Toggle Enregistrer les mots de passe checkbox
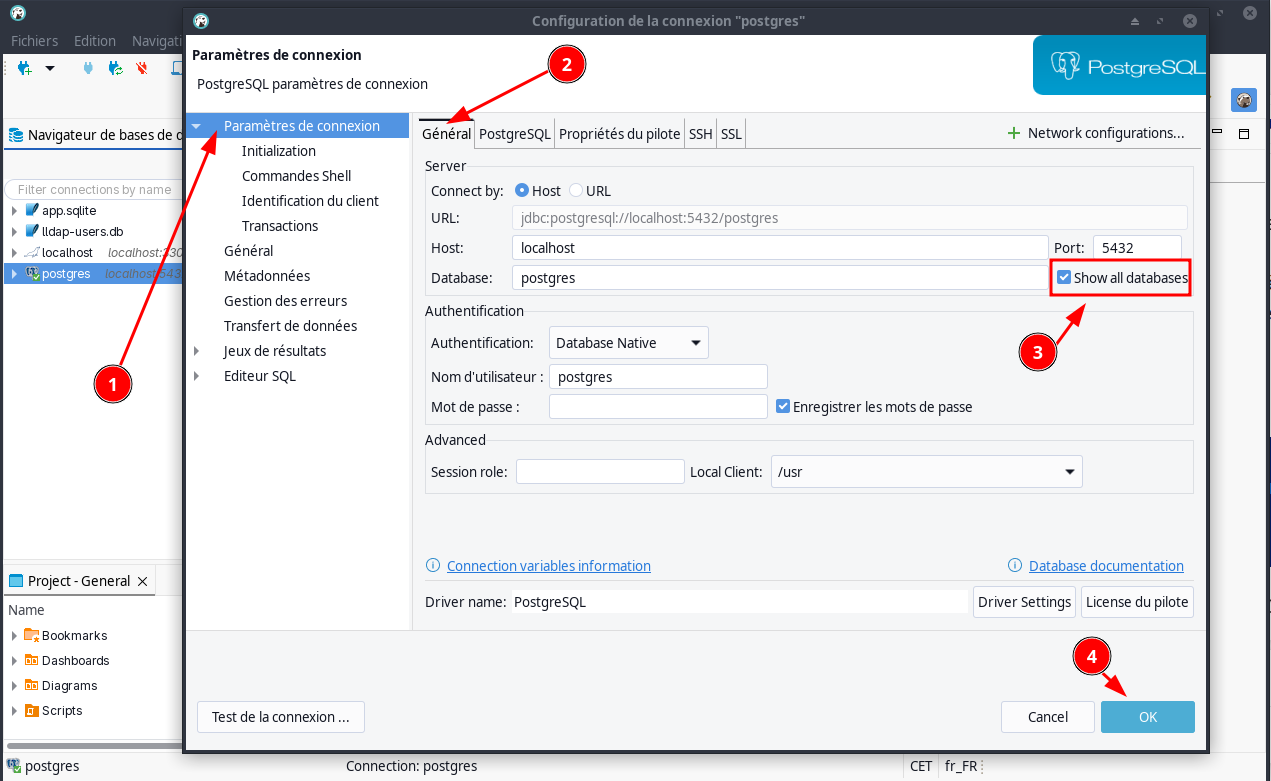 [x=783, y=407]
